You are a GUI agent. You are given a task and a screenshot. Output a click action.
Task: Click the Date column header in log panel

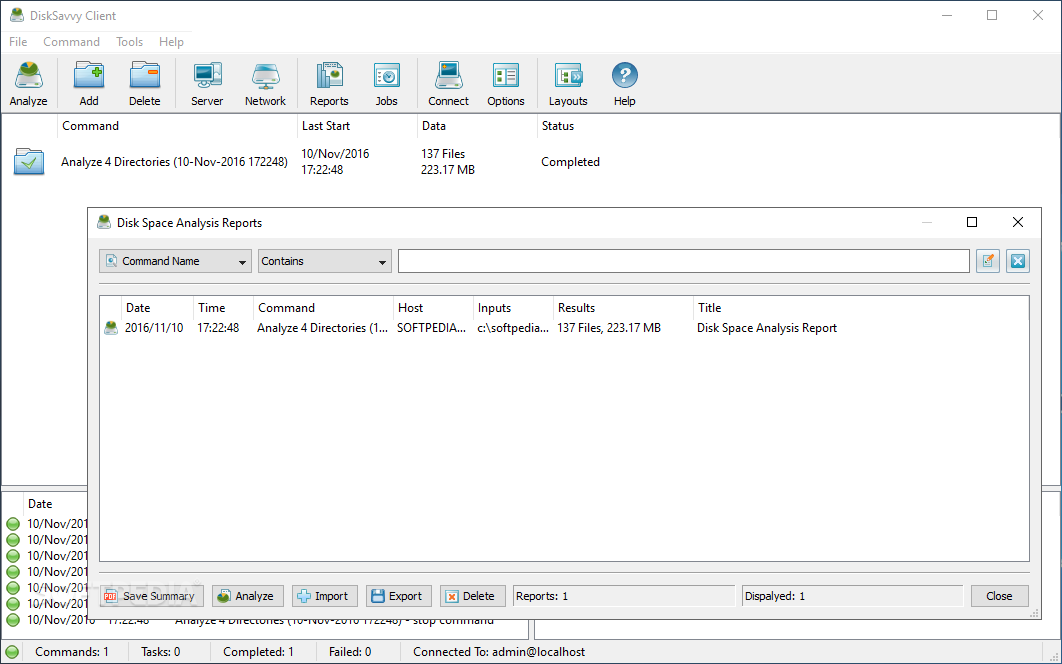(40, 504)
